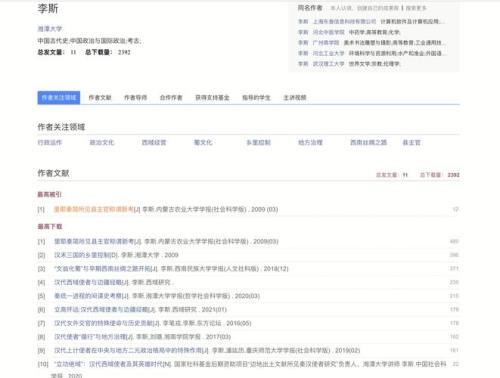Open article 8 about 地方治理
The image size is (500, 378).
point(91,337)
